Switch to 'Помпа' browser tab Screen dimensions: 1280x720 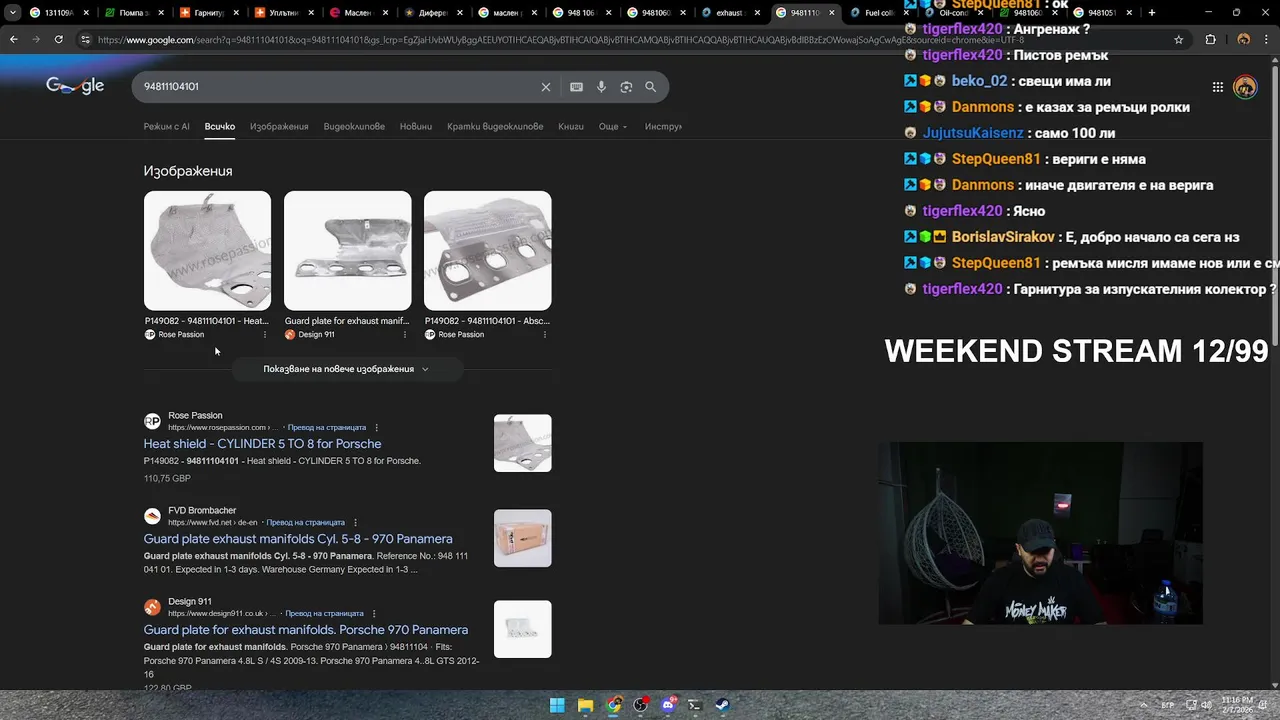click(x=132, y=13)
